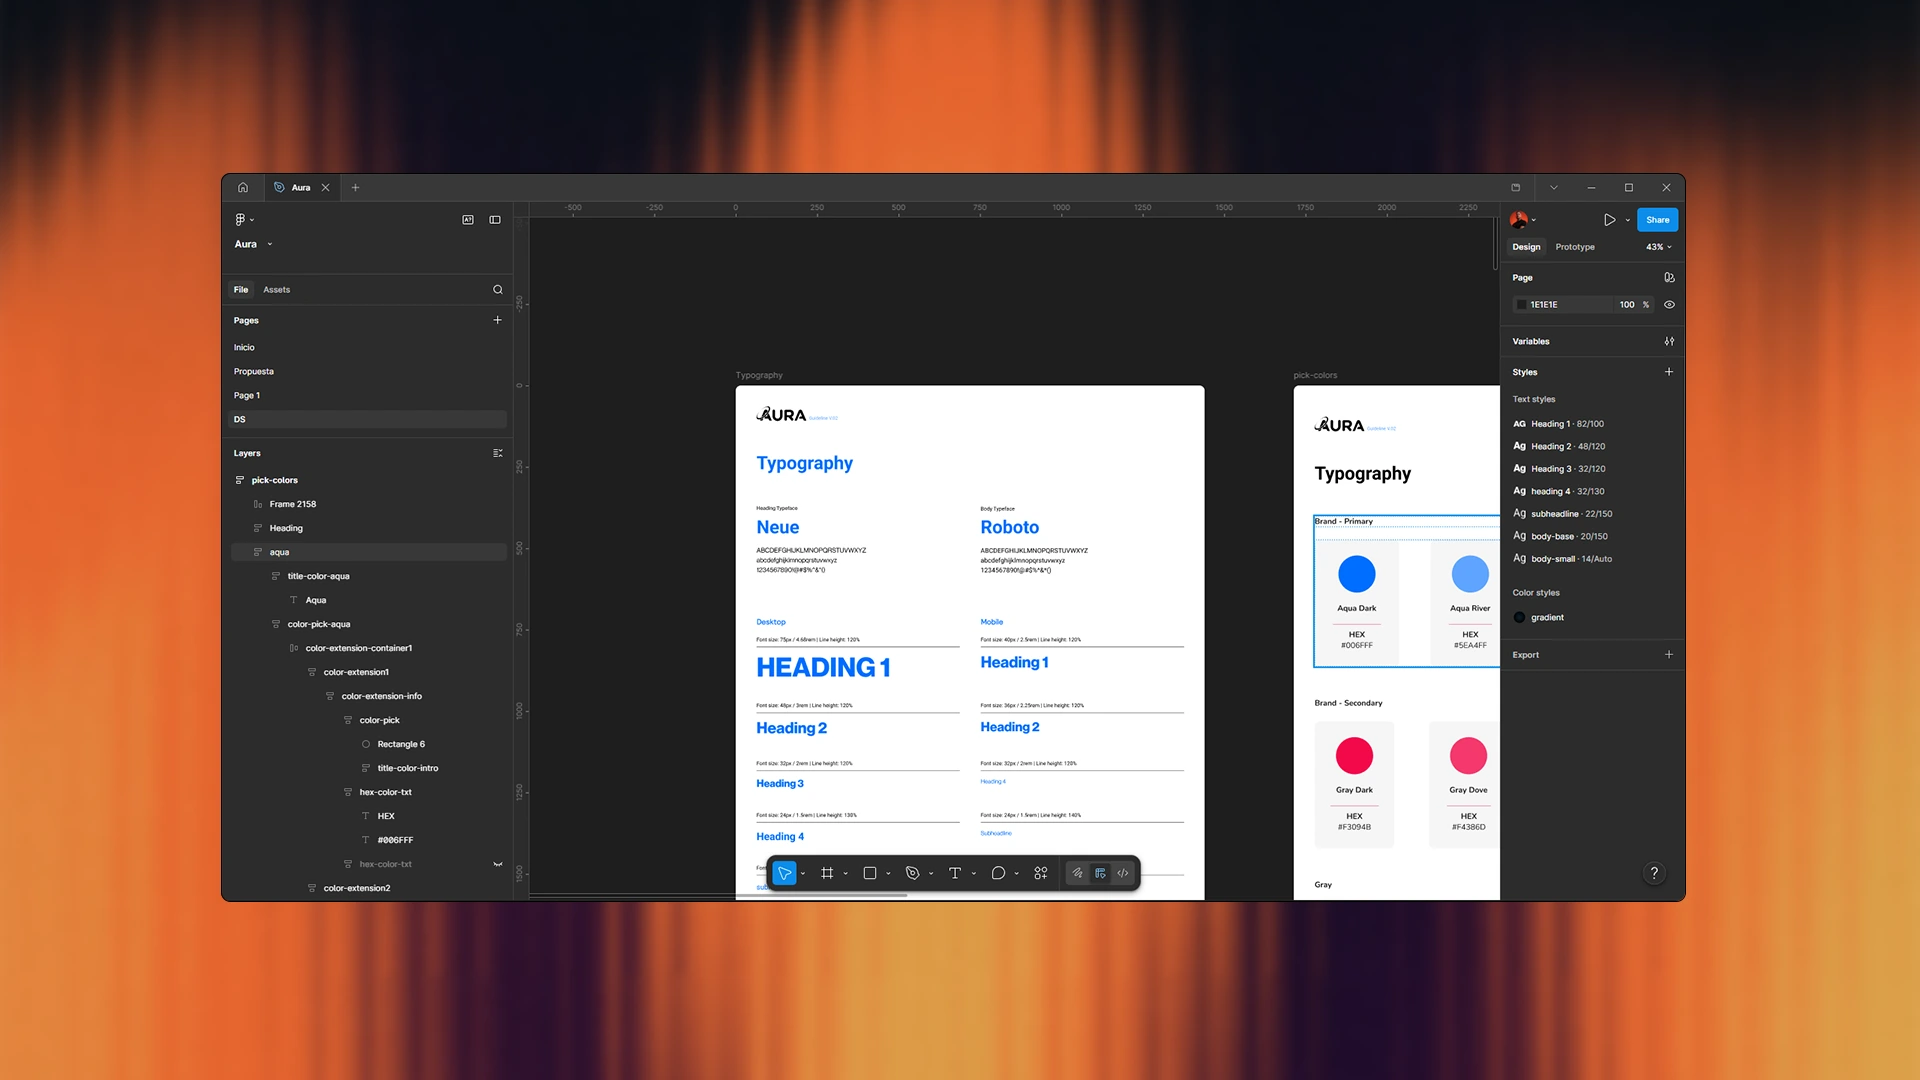This screenshot has height=1080, width=1920.
Task: Select the Rectangle shape tool
Action: click(870, 873)
